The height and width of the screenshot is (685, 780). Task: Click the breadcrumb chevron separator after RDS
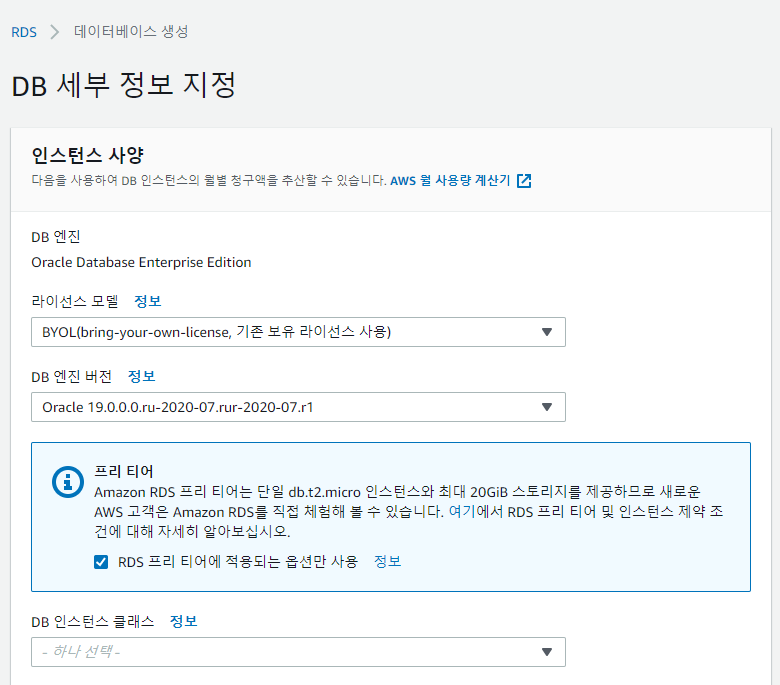click(x=55, y=32)
